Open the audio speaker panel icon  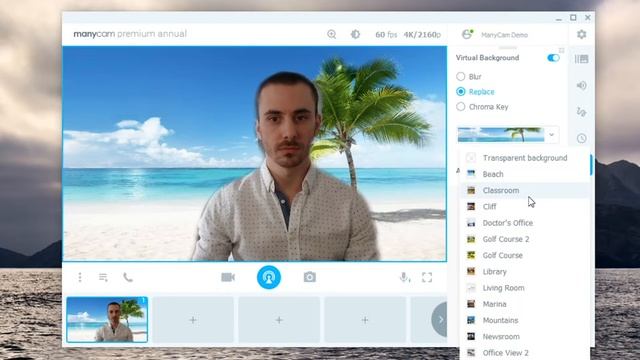click(x=582, y=85)
